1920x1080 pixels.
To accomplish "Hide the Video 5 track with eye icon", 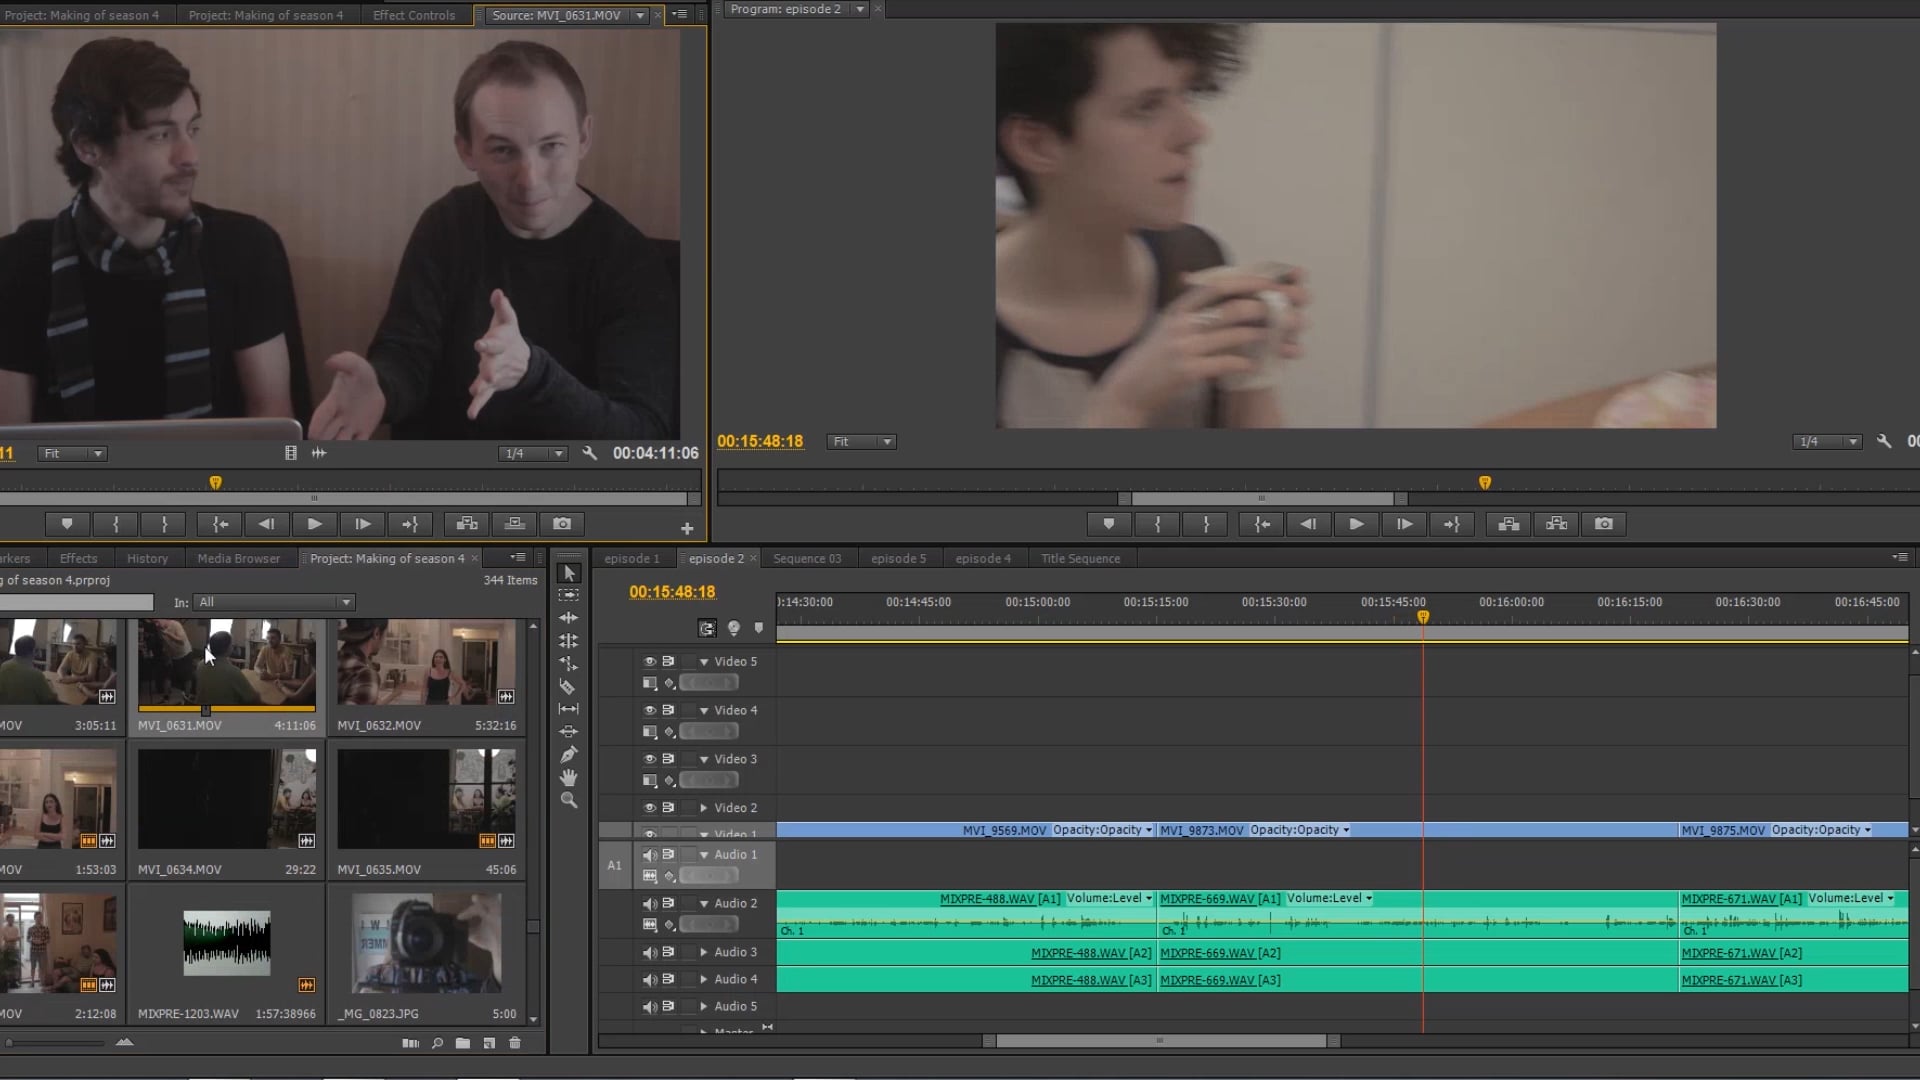I will (x=649, y=661).
